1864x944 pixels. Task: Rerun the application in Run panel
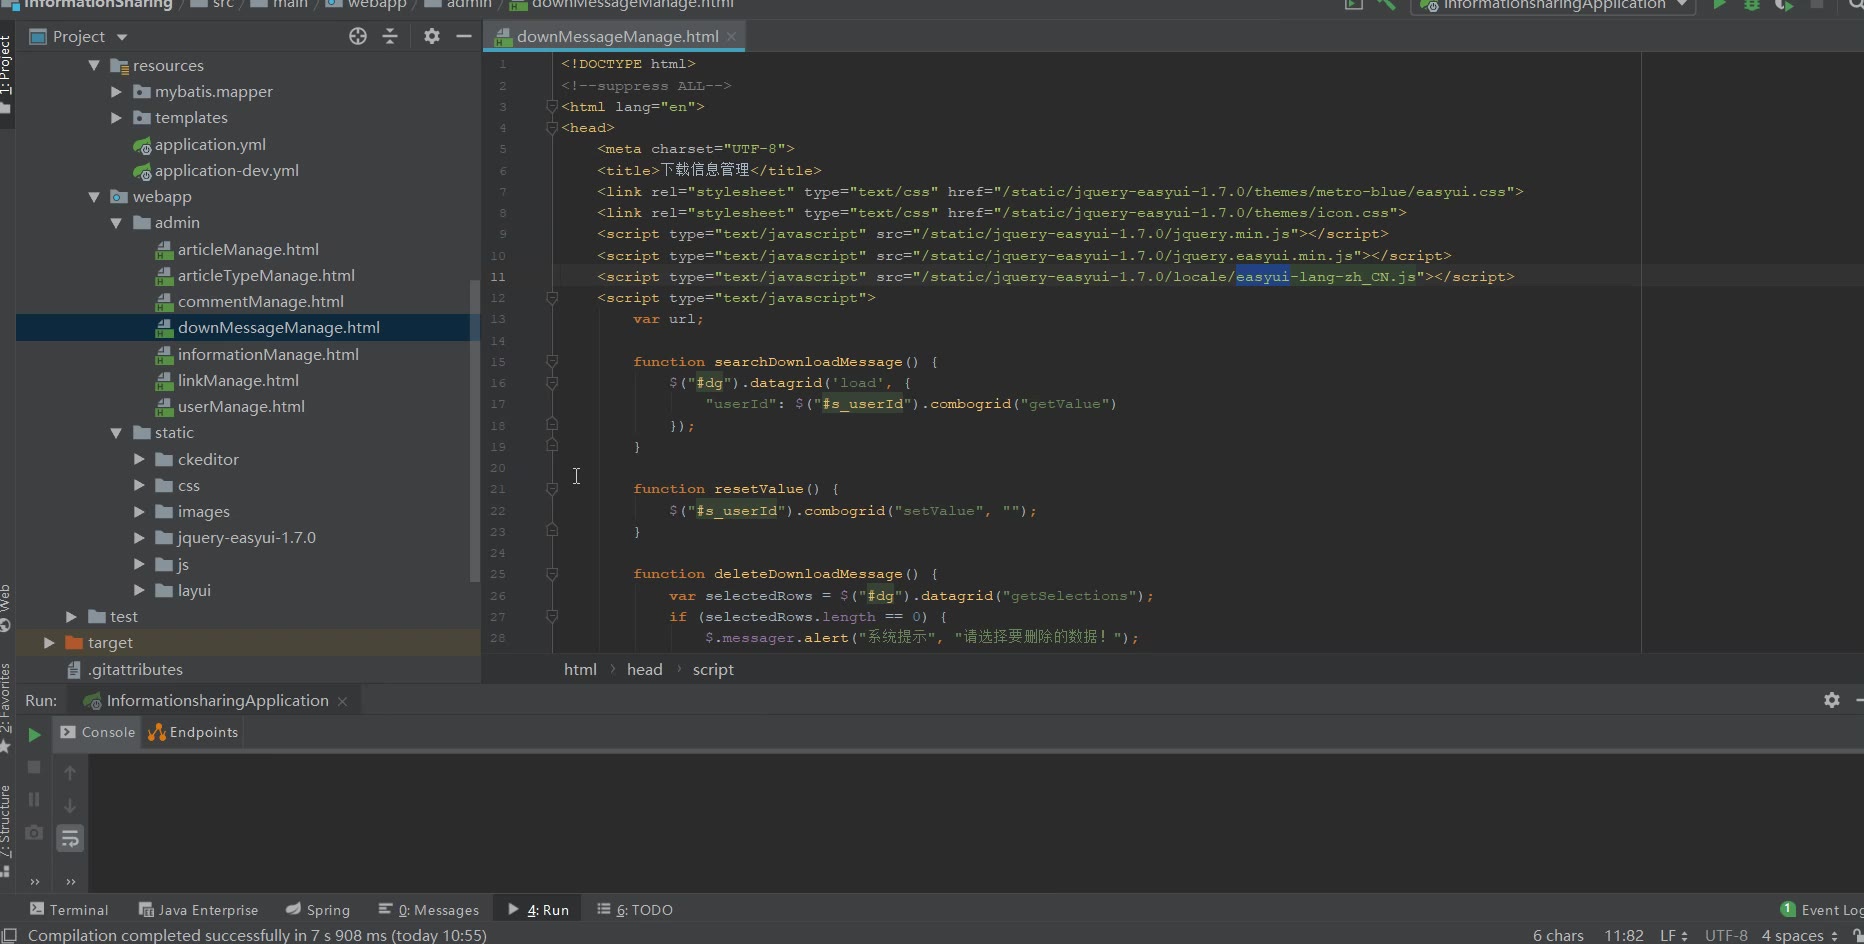click(x=34, y=735)
